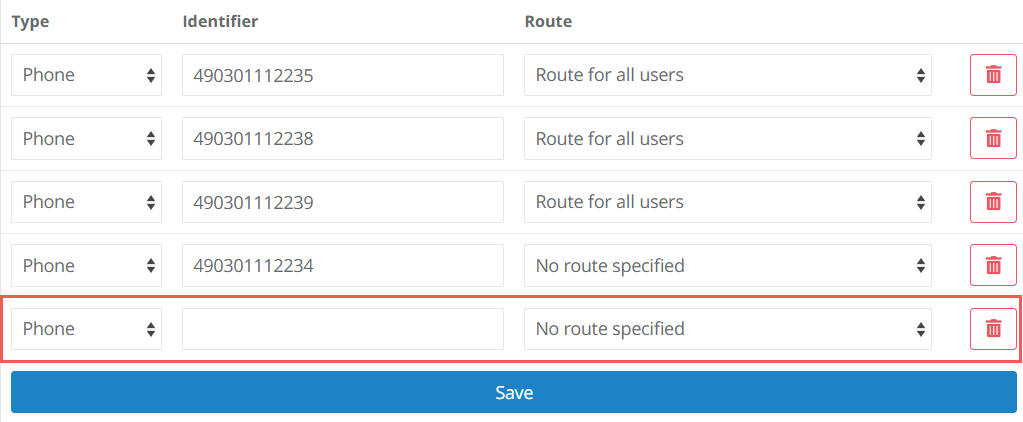Delete the 490301112235 phone row

pyautogui.click(x=993, y=75)
